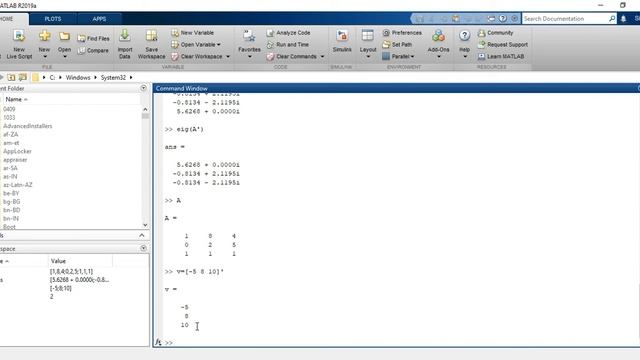Select workspace value [5.6268 + 0.0000i...
Viewport: 640px width, 360px height.
(x=79, y=280)
